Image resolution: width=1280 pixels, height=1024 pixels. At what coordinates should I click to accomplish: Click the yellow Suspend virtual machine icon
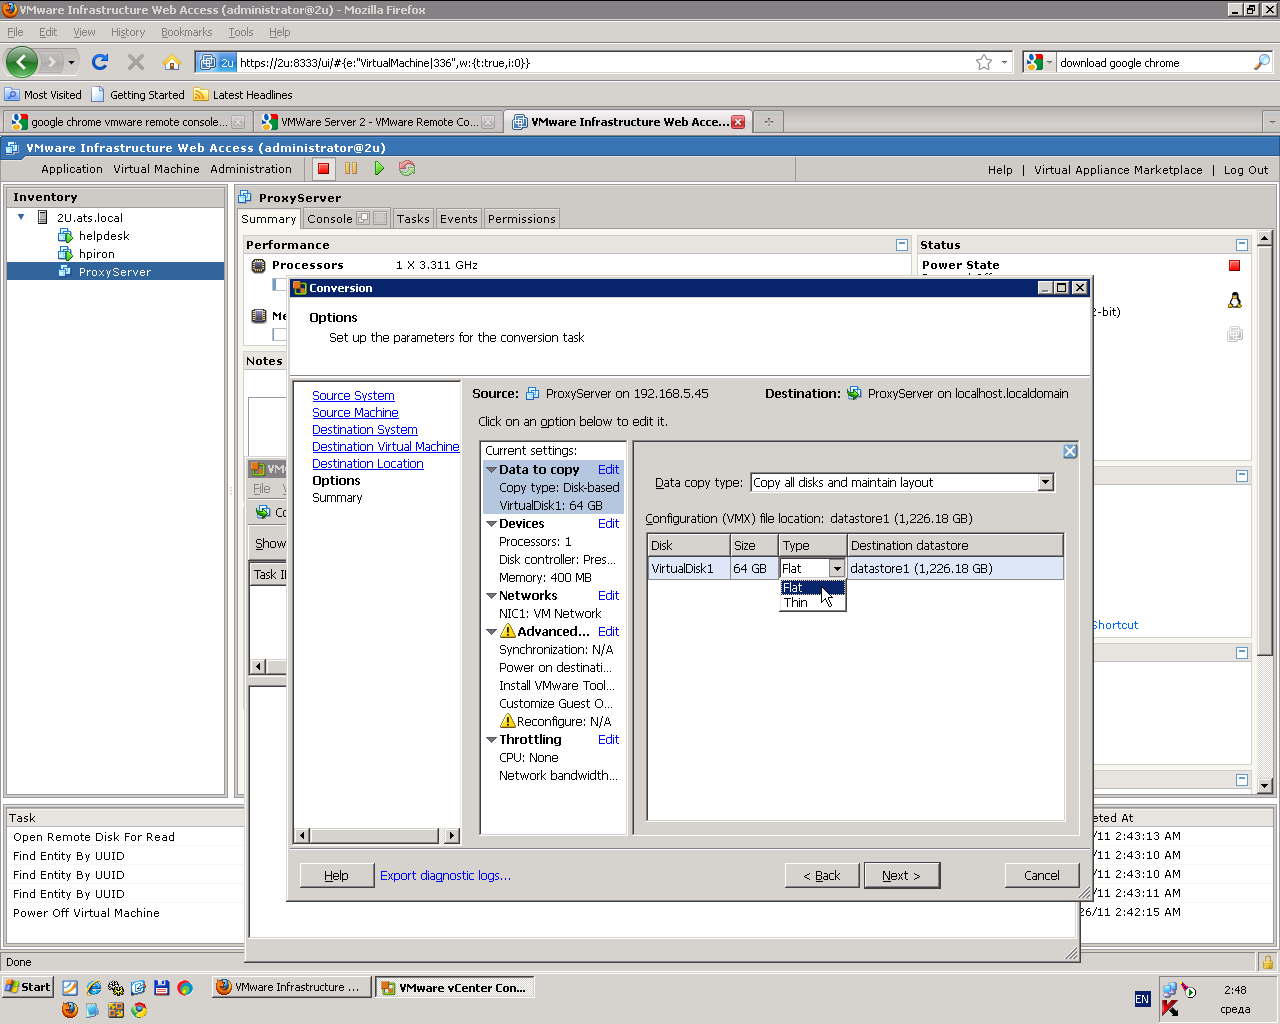pos(351,169)
